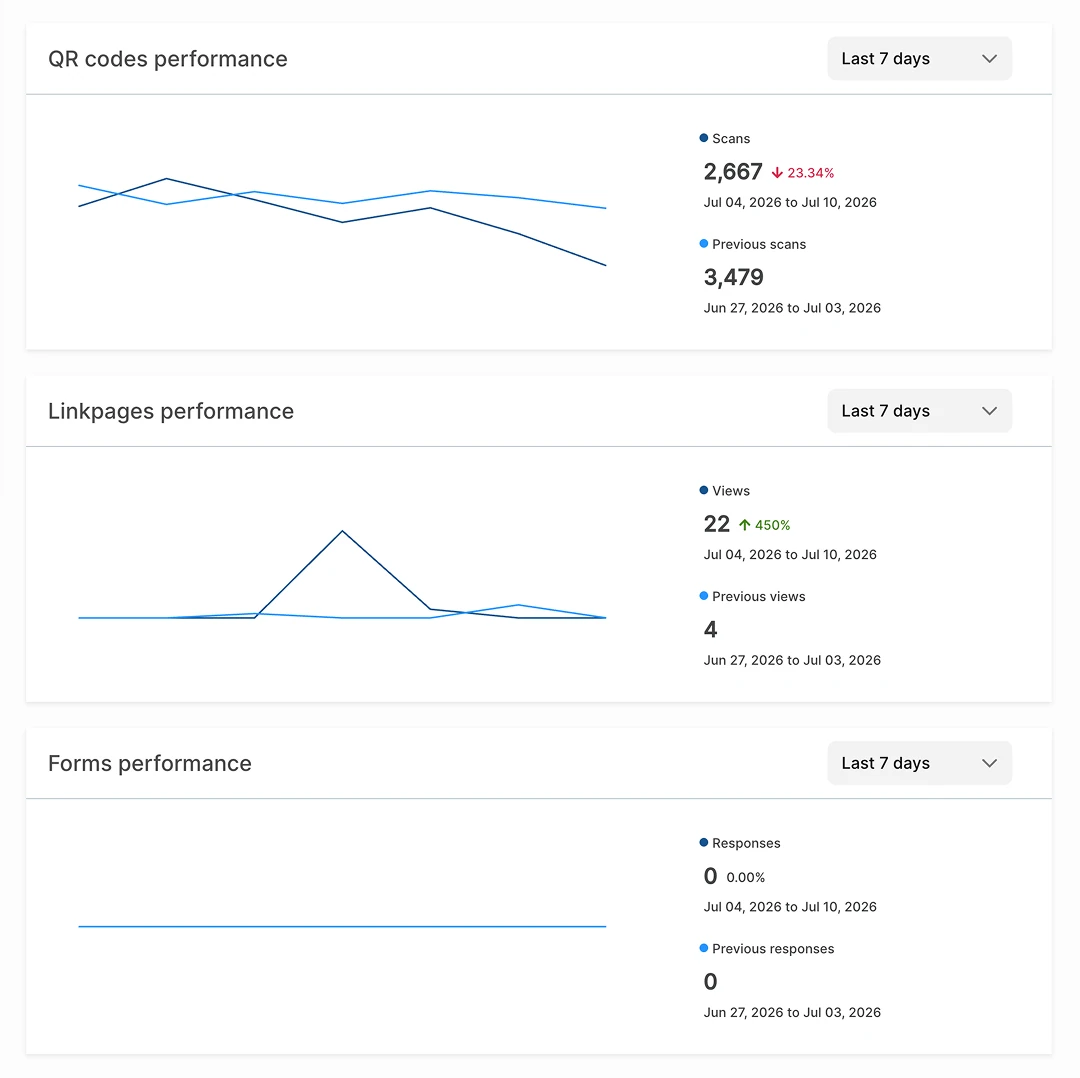Image resolution: width=1080 pixels, height=1078 pixels.
Task: Click Previous scans date range Jun 27 to Jul 03
Action: coord(792,308)
